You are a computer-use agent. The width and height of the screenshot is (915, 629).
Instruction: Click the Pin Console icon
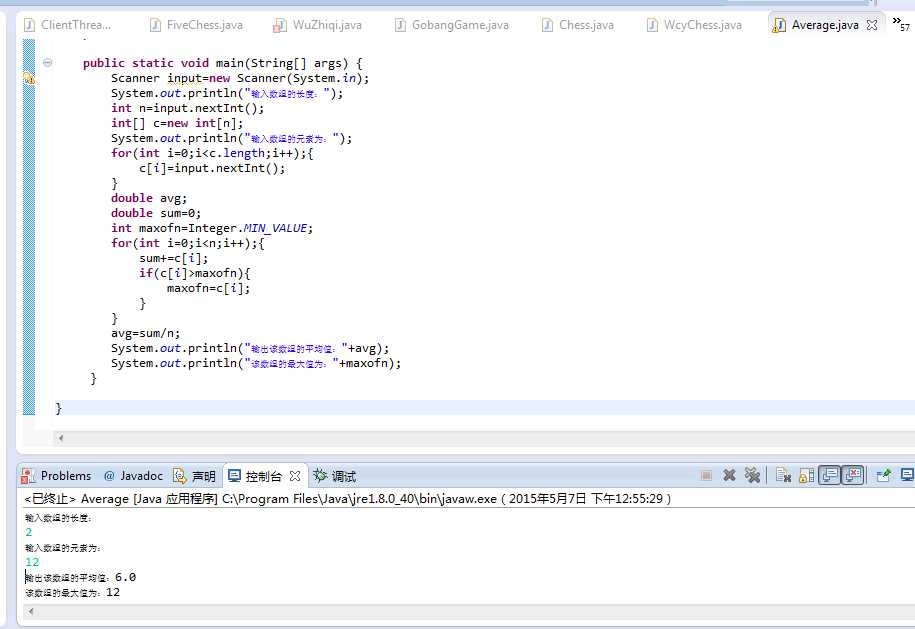click(883, 476)
